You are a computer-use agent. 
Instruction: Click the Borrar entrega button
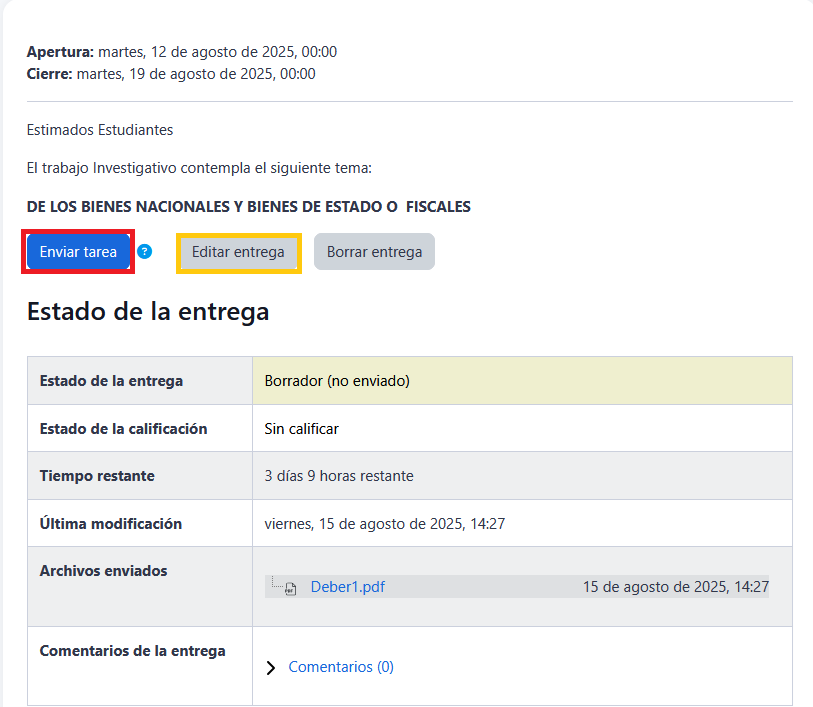(374, 252)
